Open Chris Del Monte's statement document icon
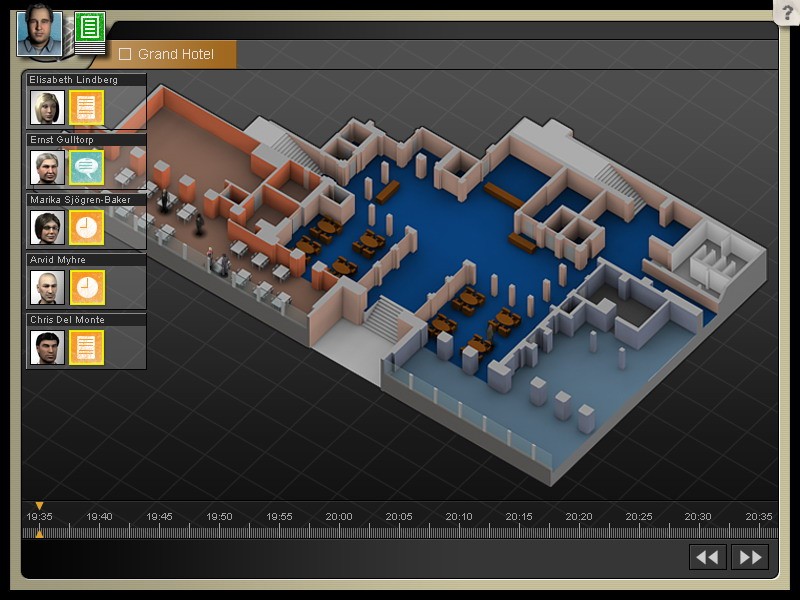 [x=87, y=347]
